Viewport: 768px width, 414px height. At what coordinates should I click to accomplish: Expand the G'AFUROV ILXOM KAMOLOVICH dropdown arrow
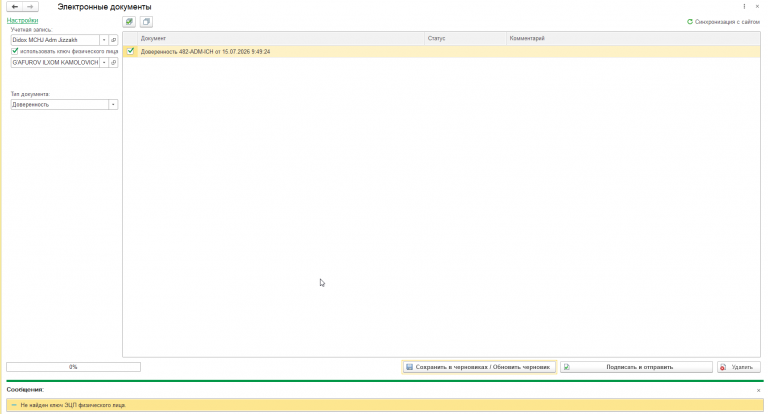click(x=104, y=62)
